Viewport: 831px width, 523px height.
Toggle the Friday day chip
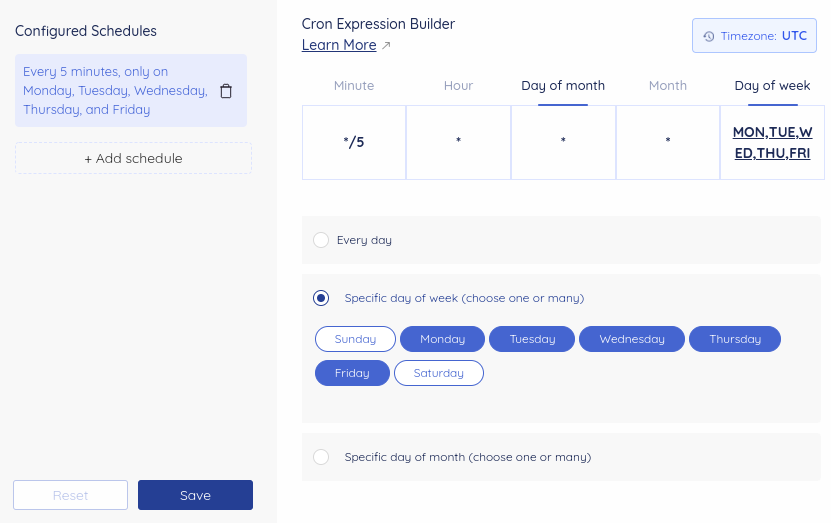tap(352, 373)
